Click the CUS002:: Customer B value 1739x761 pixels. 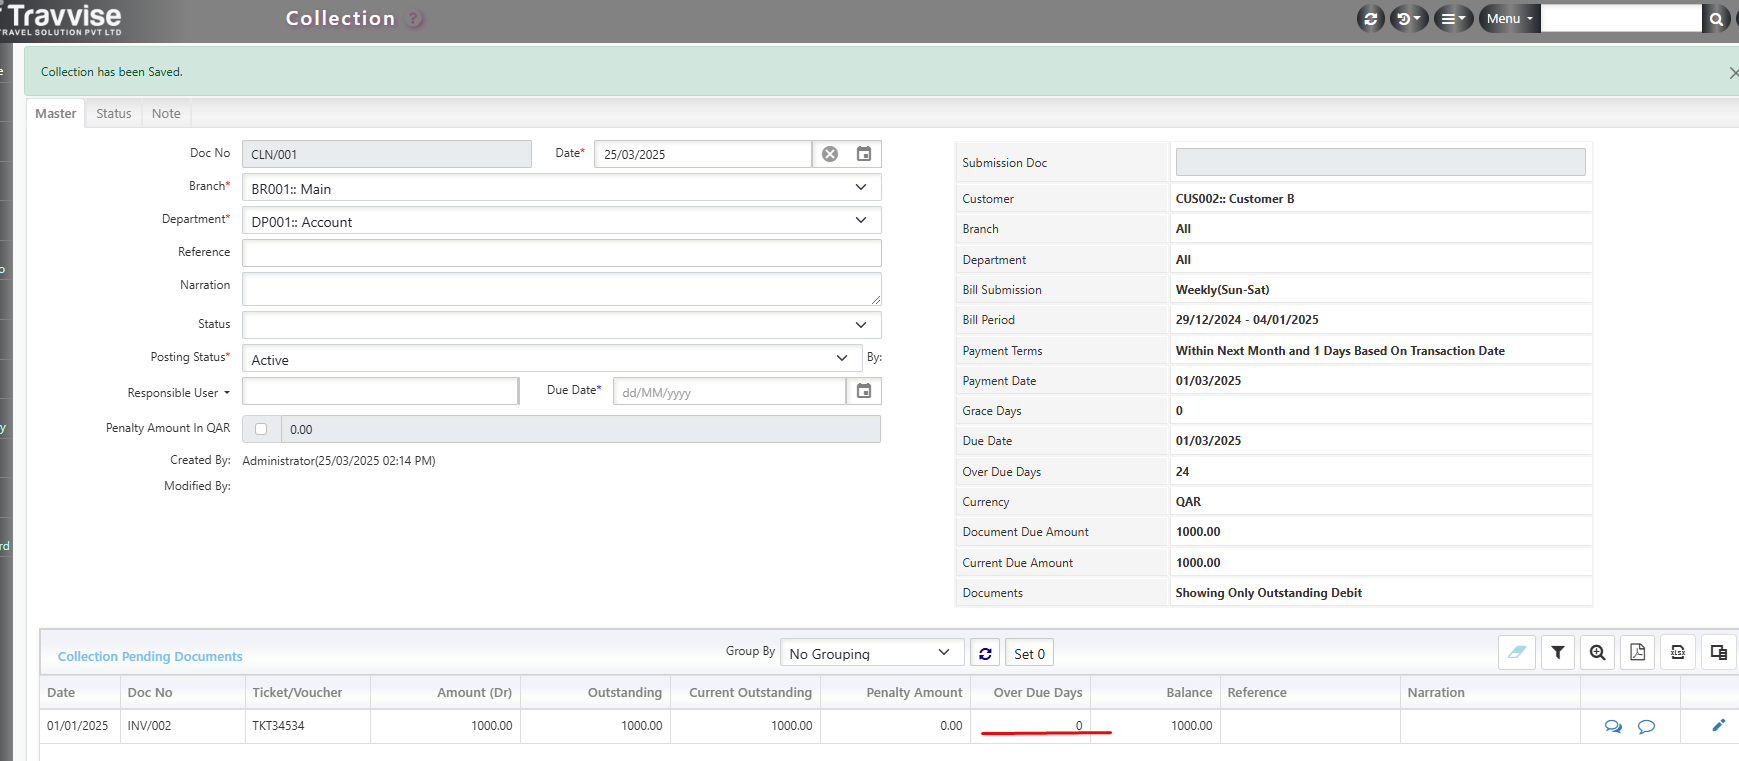tap(1235, 199)
